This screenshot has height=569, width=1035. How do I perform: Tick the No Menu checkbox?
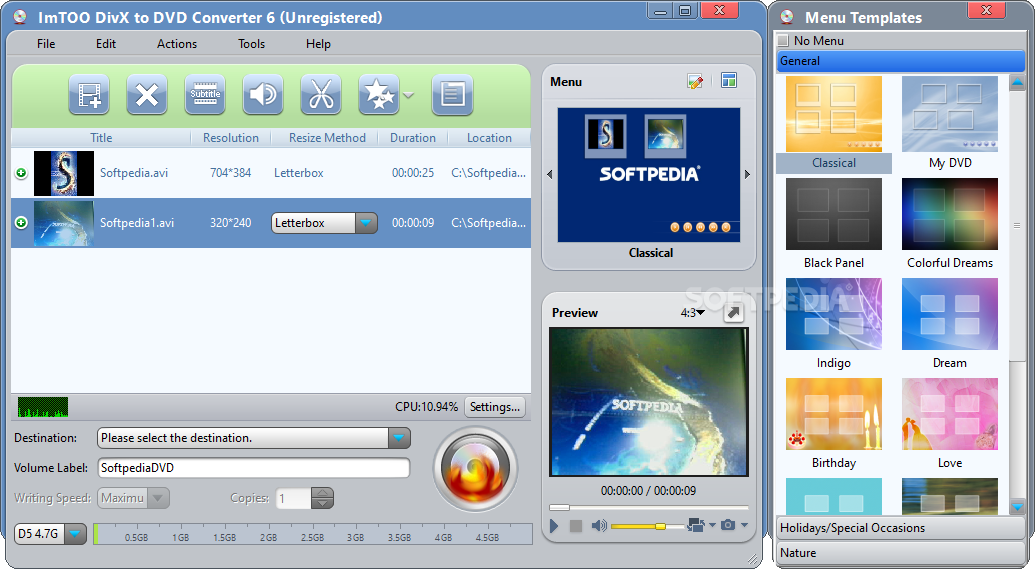[783, 40]
